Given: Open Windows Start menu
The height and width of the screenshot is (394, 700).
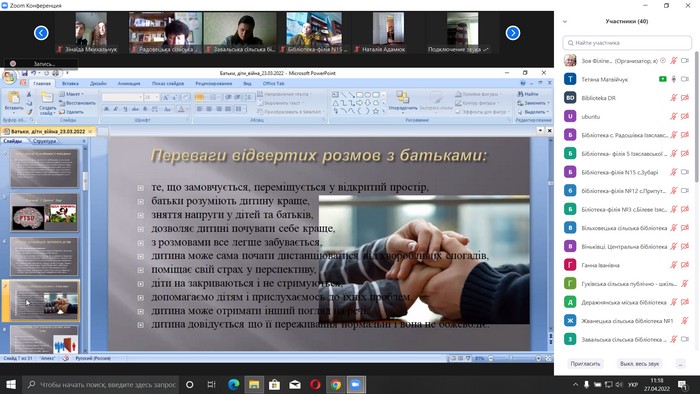Looking at the screenshot, I should click(x=11, y=385).
